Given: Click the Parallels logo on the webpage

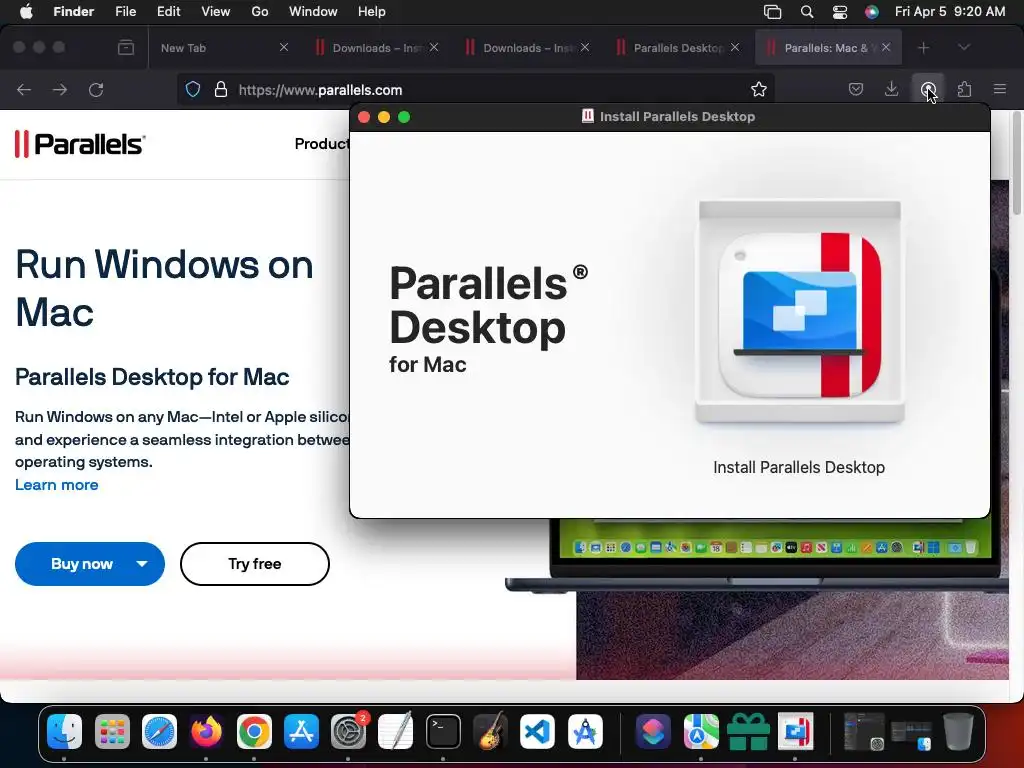Looking at the screenshot, I should click(80, 144).
